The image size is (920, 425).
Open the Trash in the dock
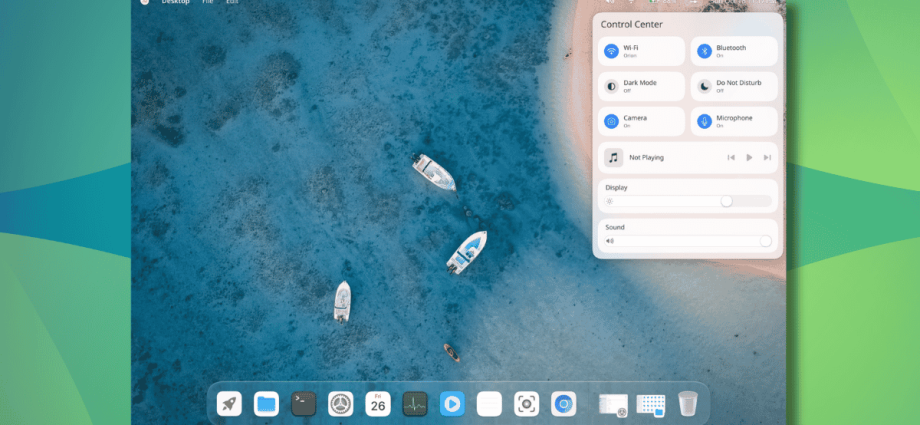pyautogui.click(x=688, y=404)
